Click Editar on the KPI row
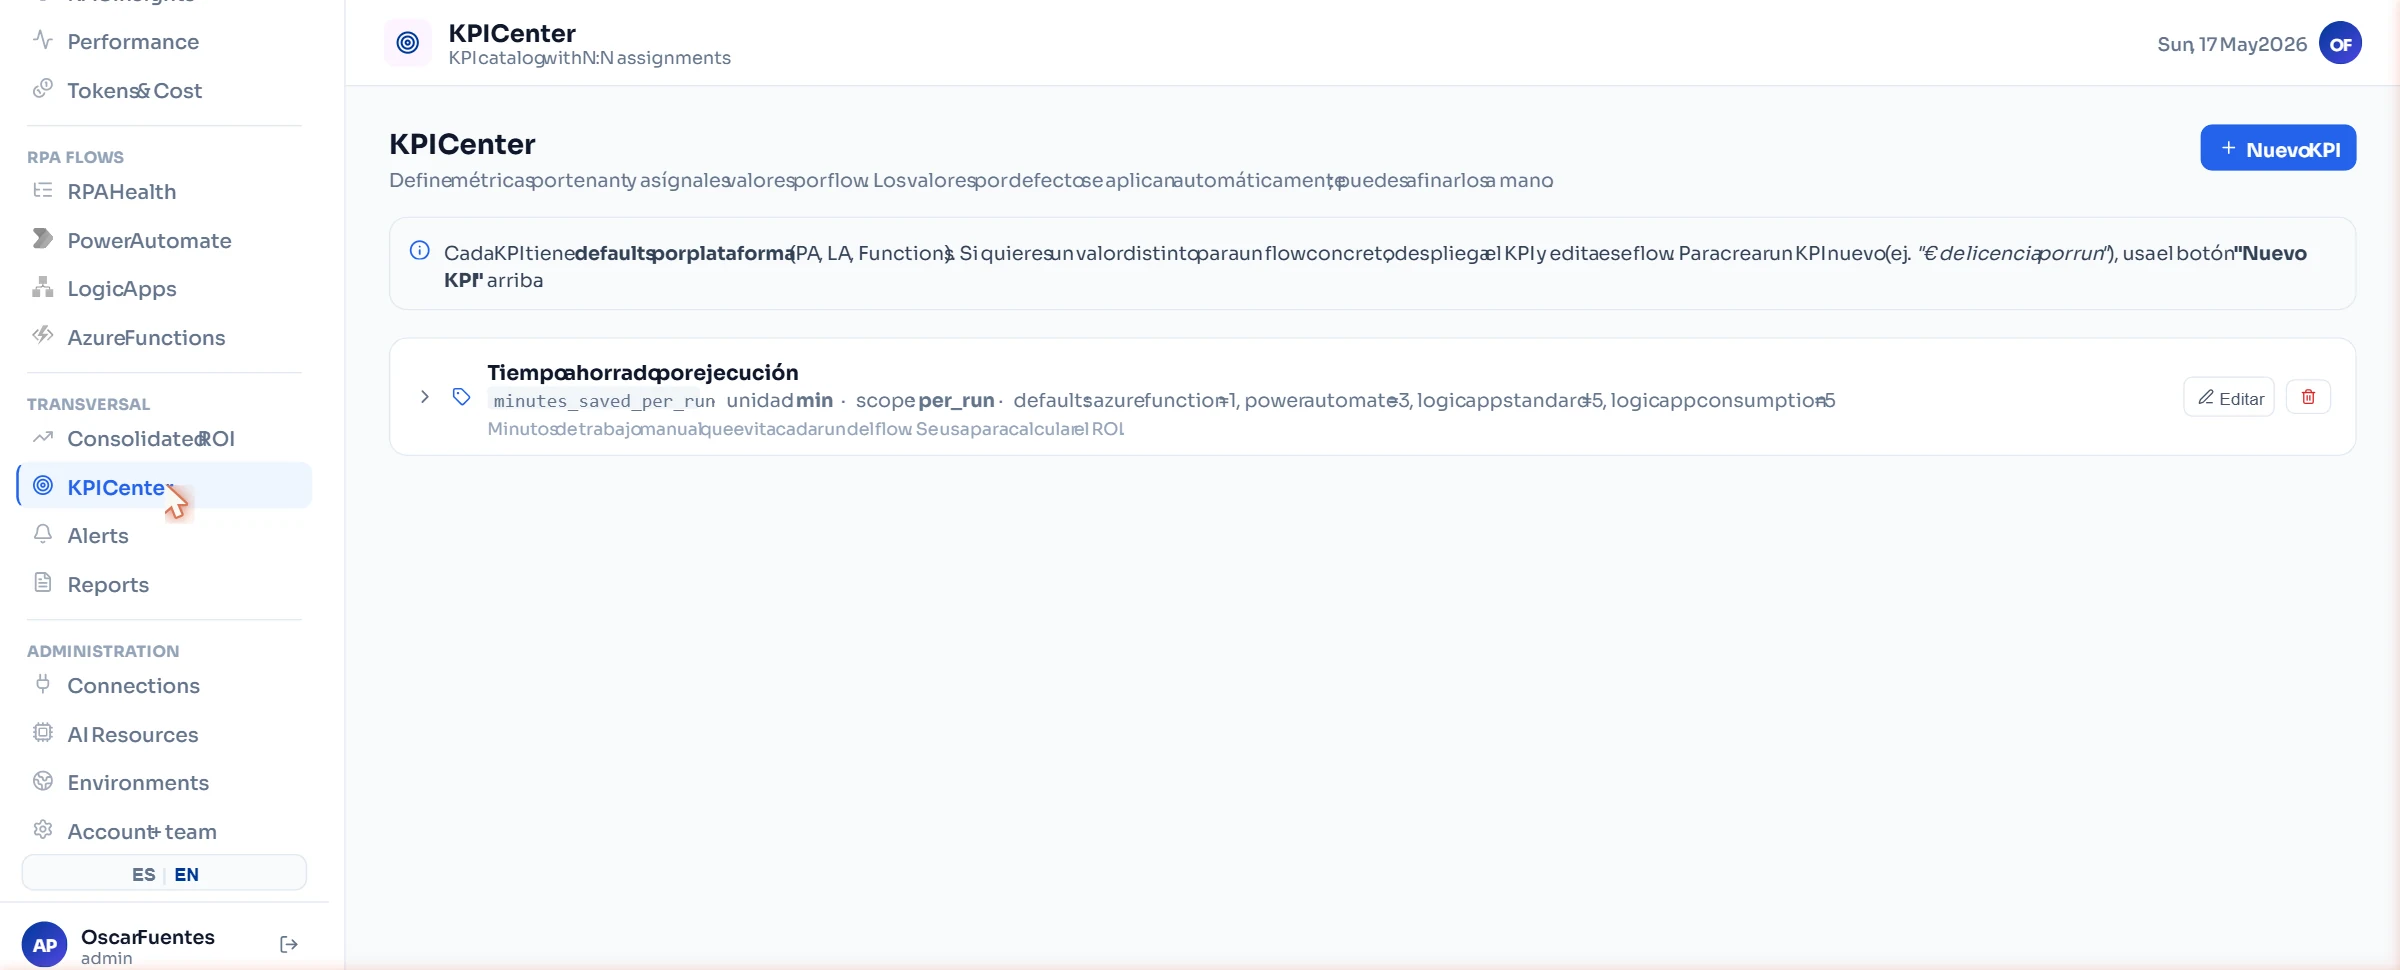 (x=2229, y=397)
